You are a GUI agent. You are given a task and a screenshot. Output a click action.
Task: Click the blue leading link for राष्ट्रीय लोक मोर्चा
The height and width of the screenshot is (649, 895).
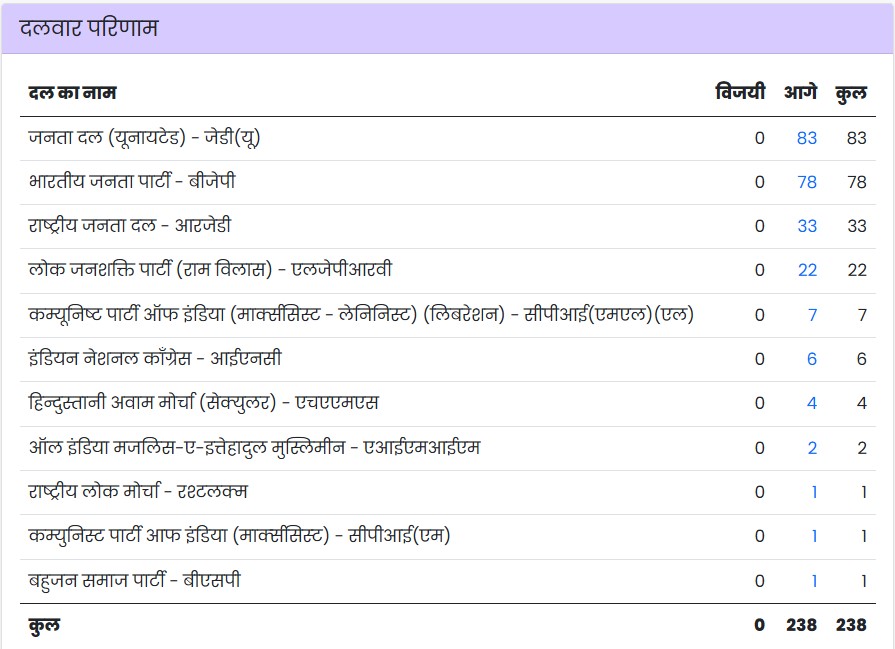click(x=814, y=492)
